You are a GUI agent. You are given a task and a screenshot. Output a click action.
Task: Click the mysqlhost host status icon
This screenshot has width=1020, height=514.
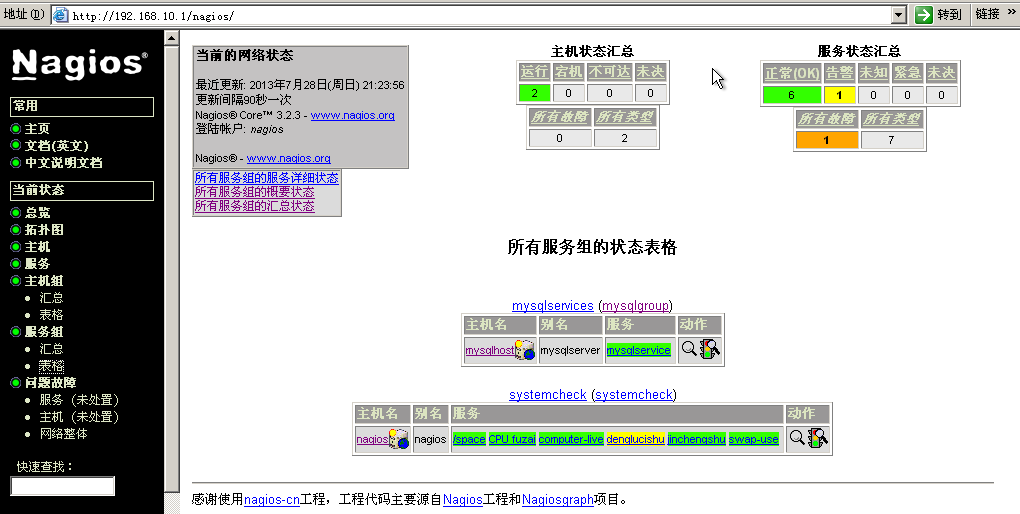[x=525, y=350]
